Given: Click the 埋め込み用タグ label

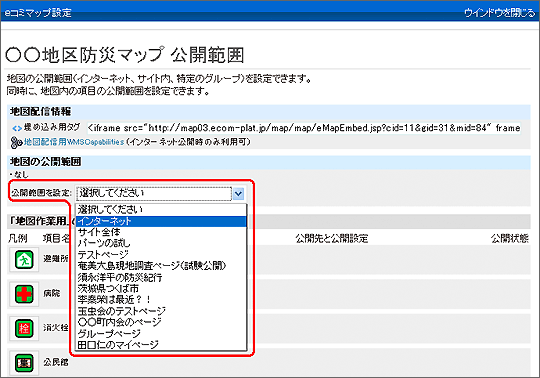Looking at the screenshot, I should coord(52,127).
